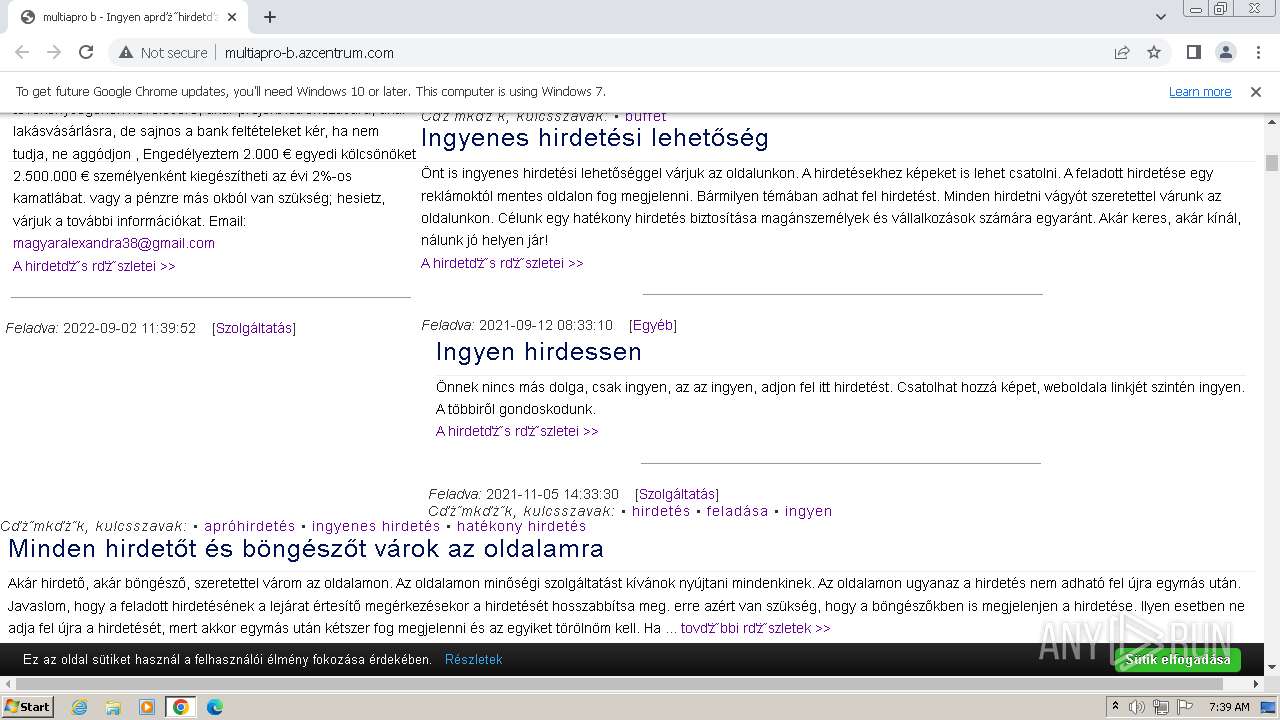Dismiss the Chrome update notification bar
This screenshot has height=720, width=1280.
pos(1256,91)
